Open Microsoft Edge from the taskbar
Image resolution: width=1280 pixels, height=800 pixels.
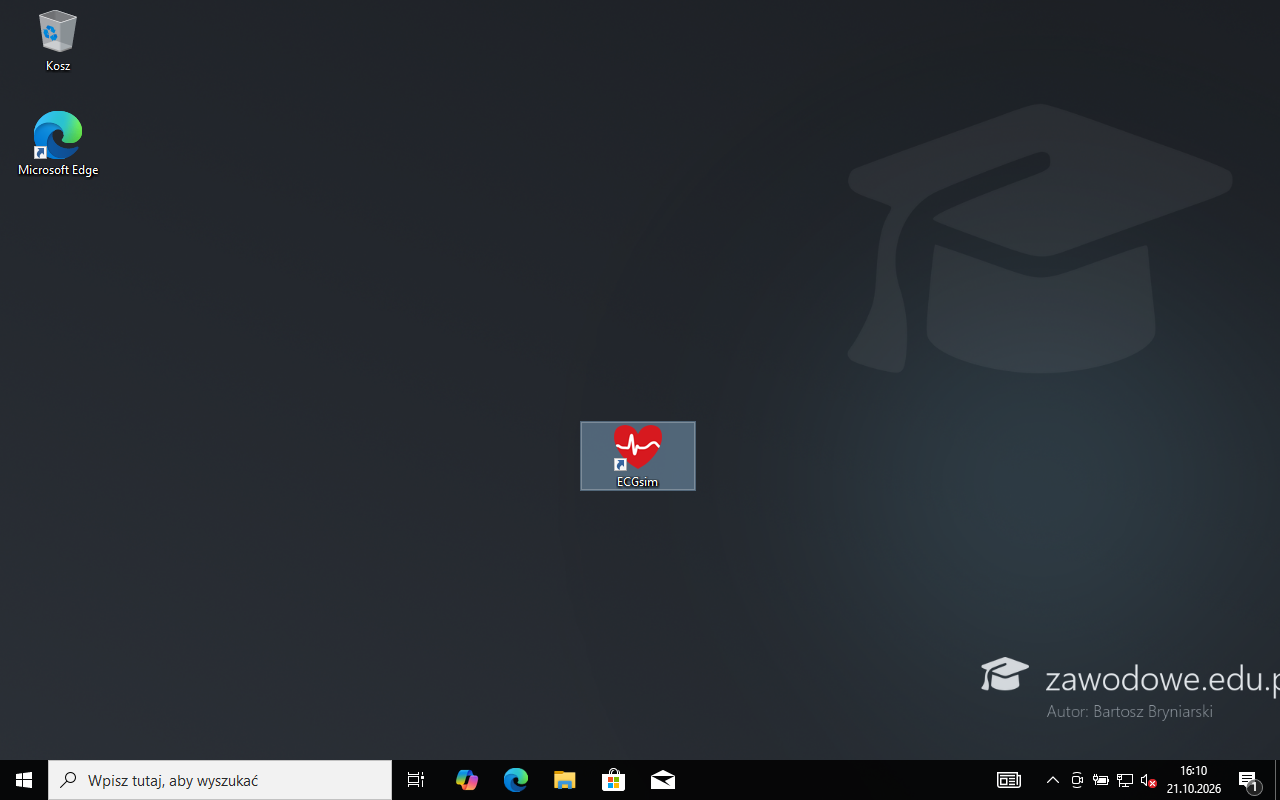pos(515,780)
